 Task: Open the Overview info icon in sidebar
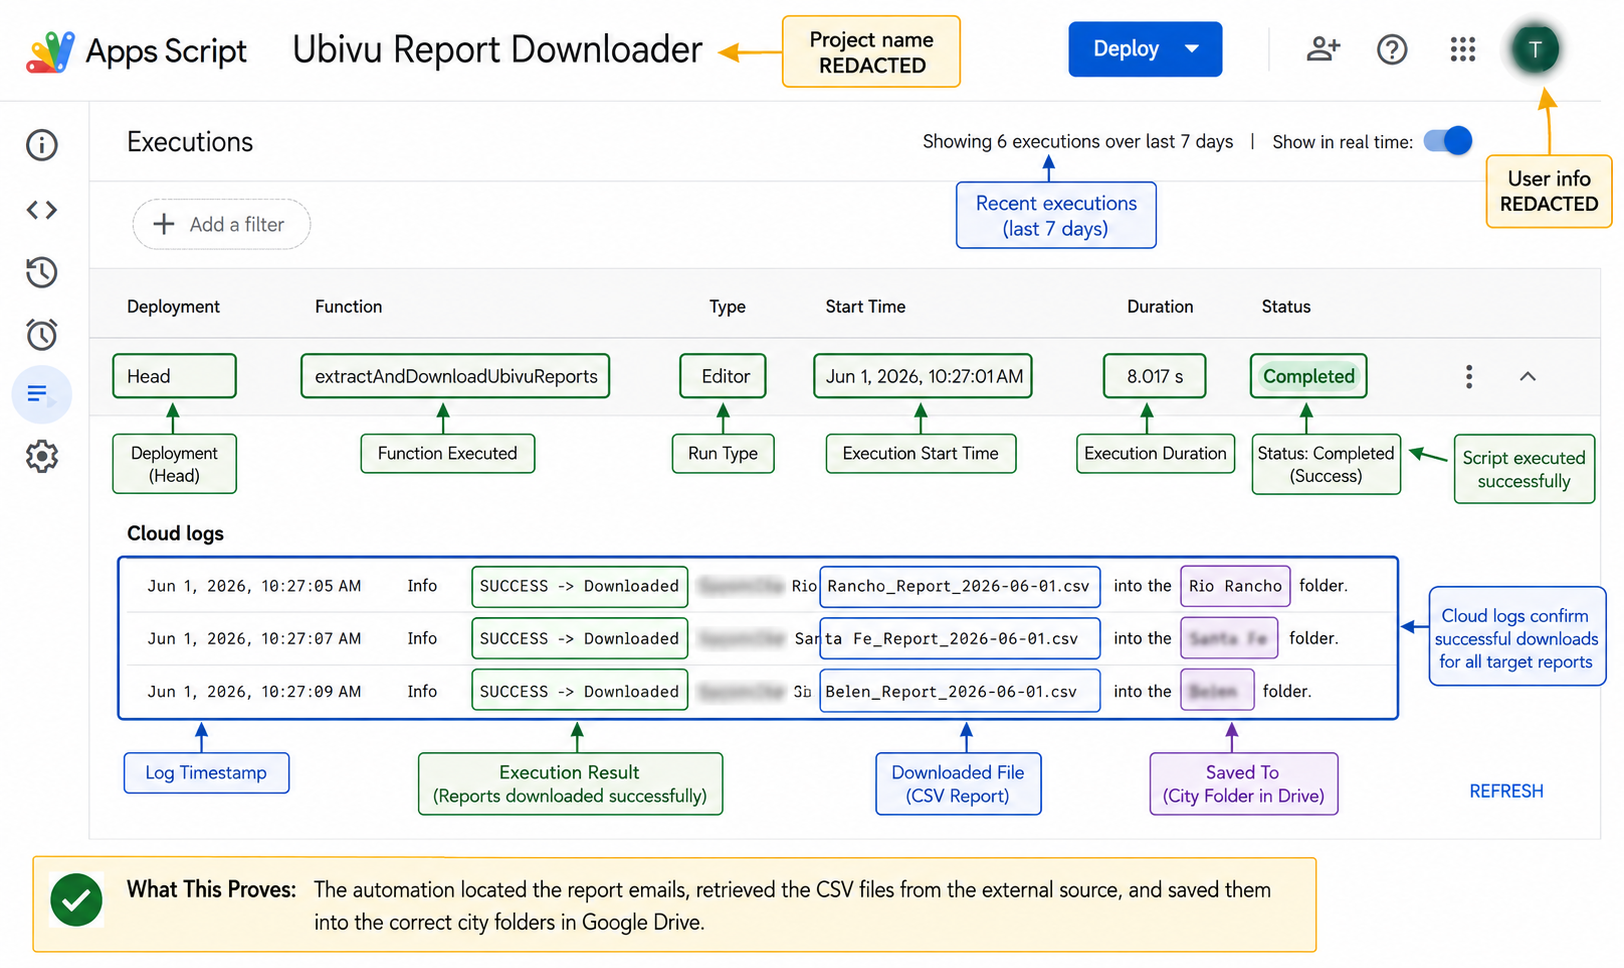pos(42,145)
